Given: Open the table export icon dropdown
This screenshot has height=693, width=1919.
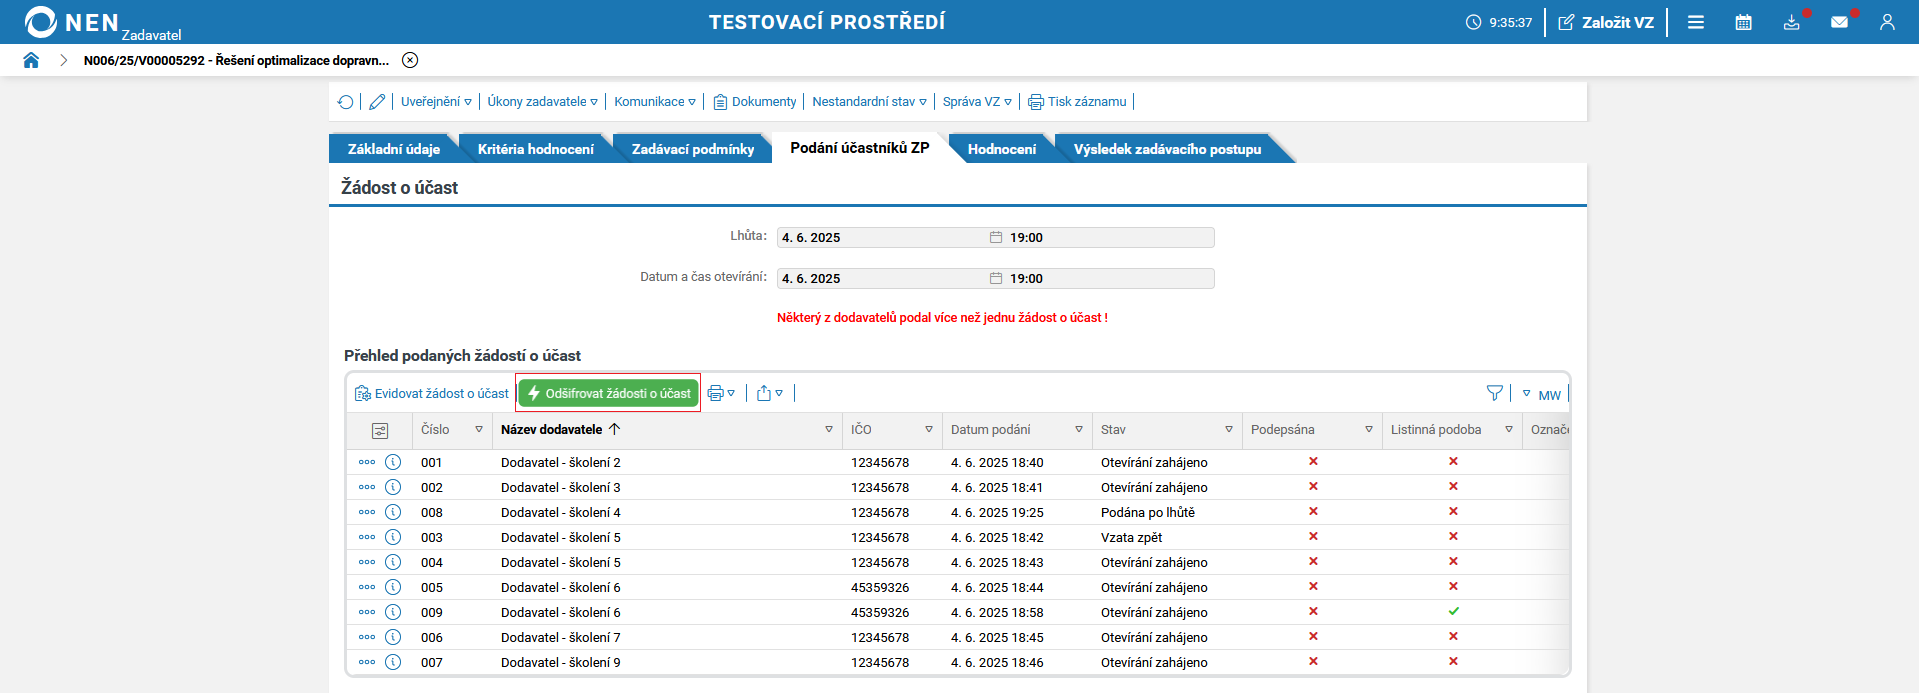Looking at the screenshot, I should coord(769,393).
